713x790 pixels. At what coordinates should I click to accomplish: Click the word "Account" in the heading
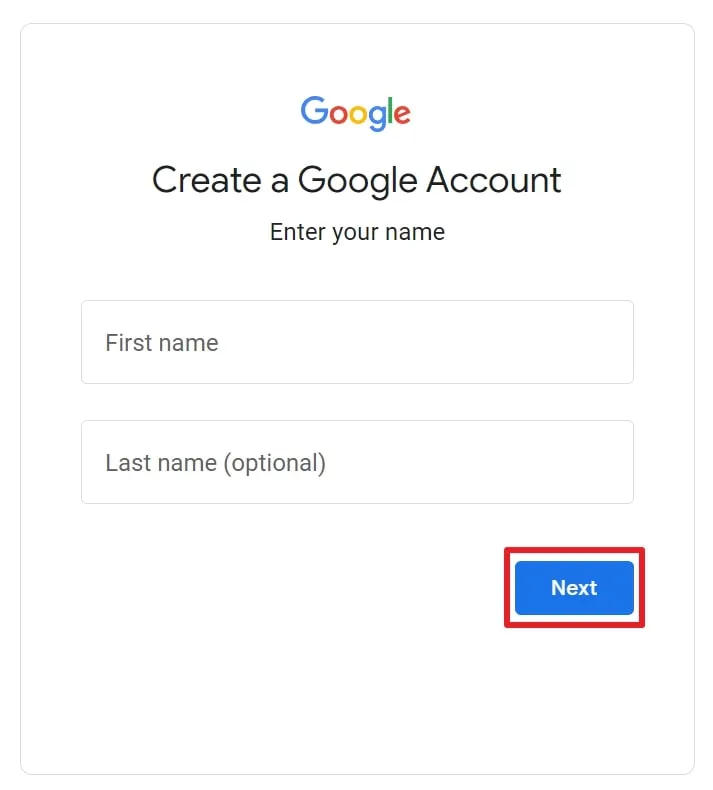(494, 180)
